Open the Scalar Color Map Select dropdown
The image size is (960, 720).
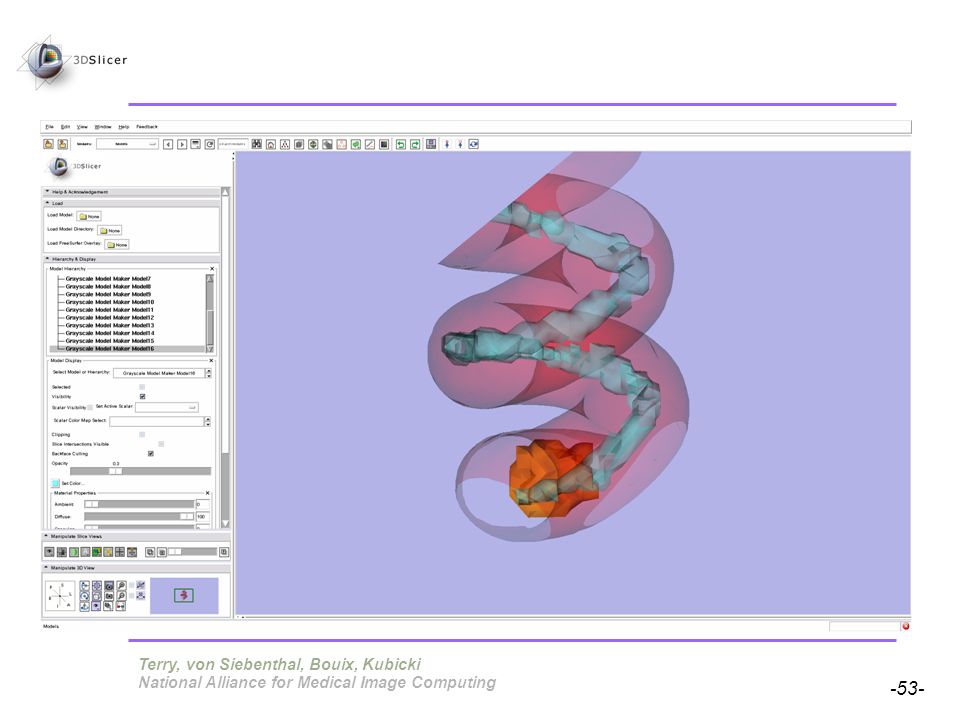pos(160,421)
